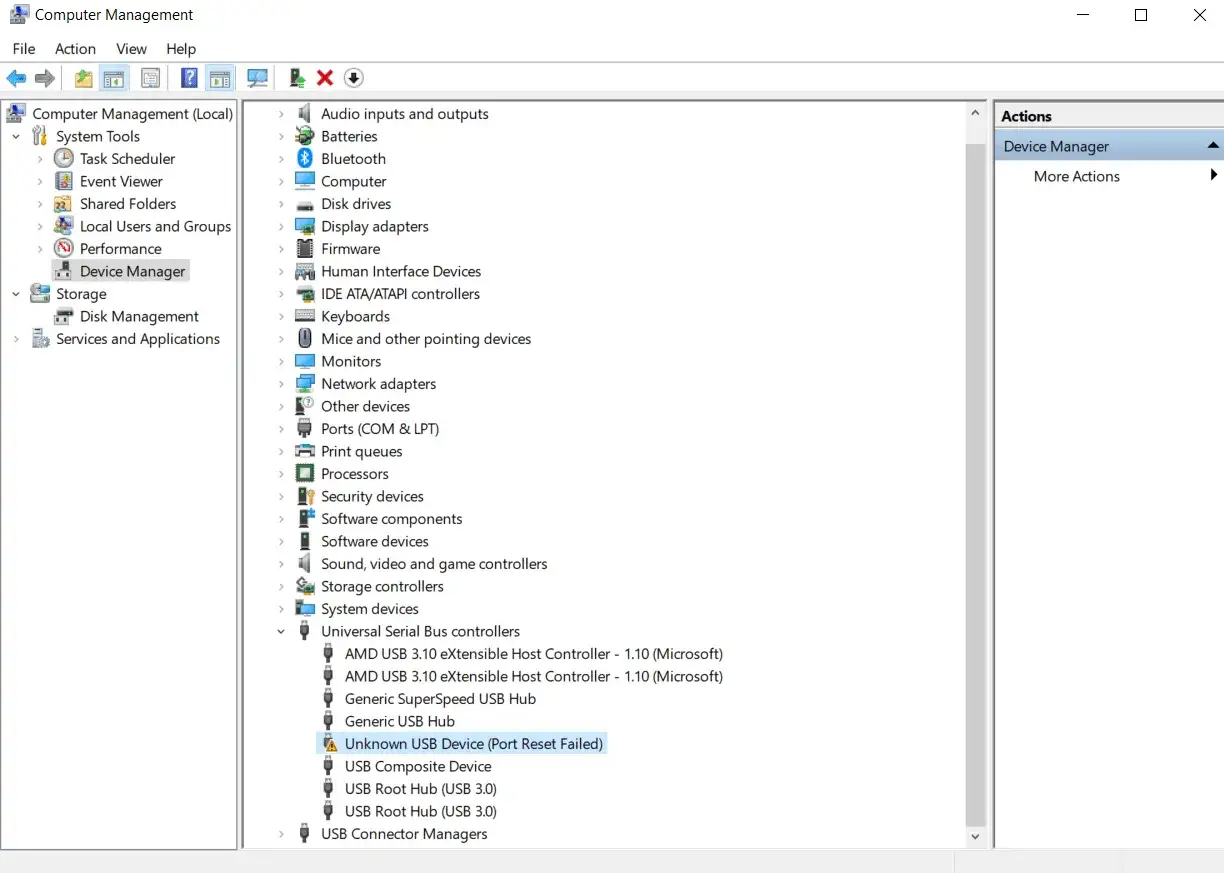Screen dimensions: 1224x873
Task: Expand Audio inputs and outputs category
Action: tap(281, 114)
